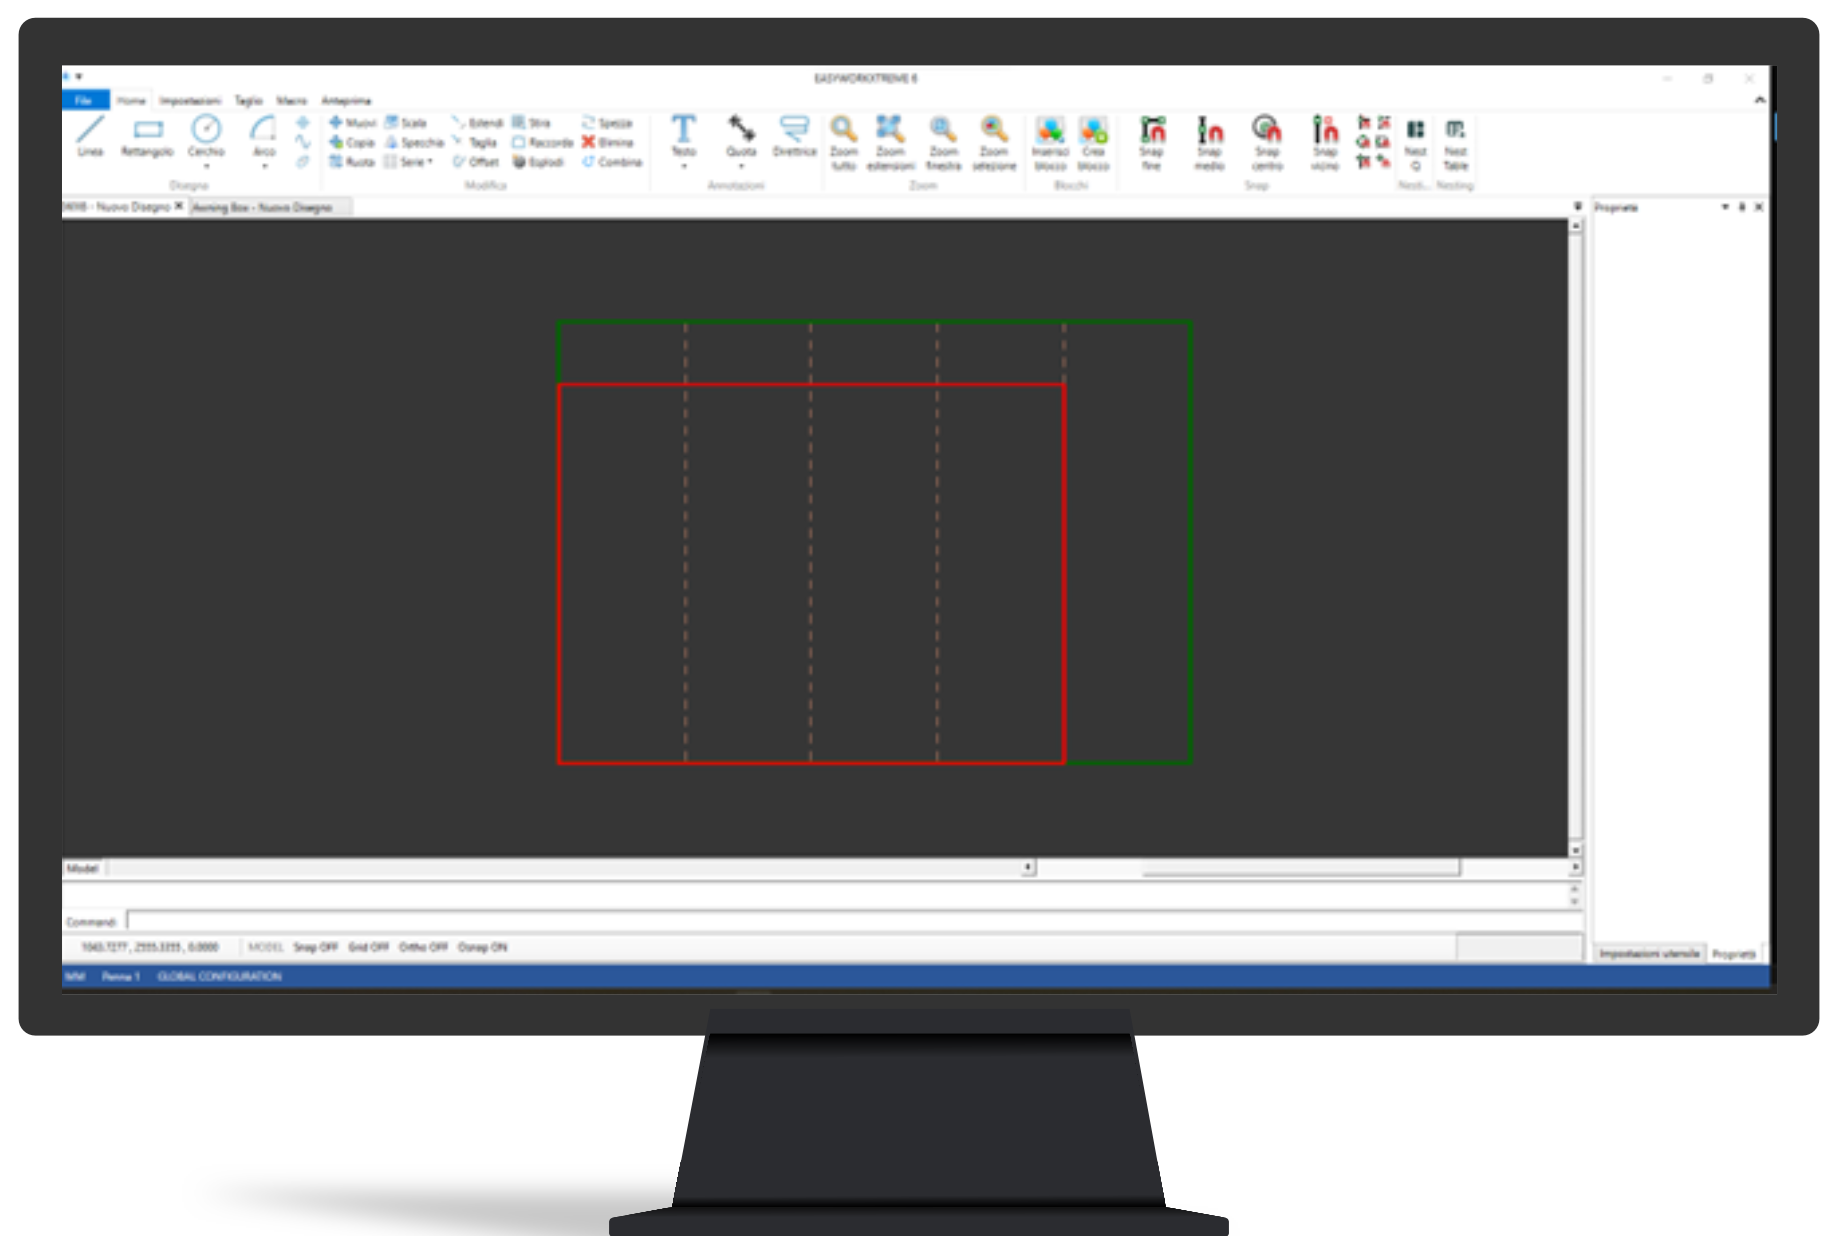Screen dimensions: 1838x1236
Task: Toggle Grid OFF in the status bar
Action: (x=369, y=946)
